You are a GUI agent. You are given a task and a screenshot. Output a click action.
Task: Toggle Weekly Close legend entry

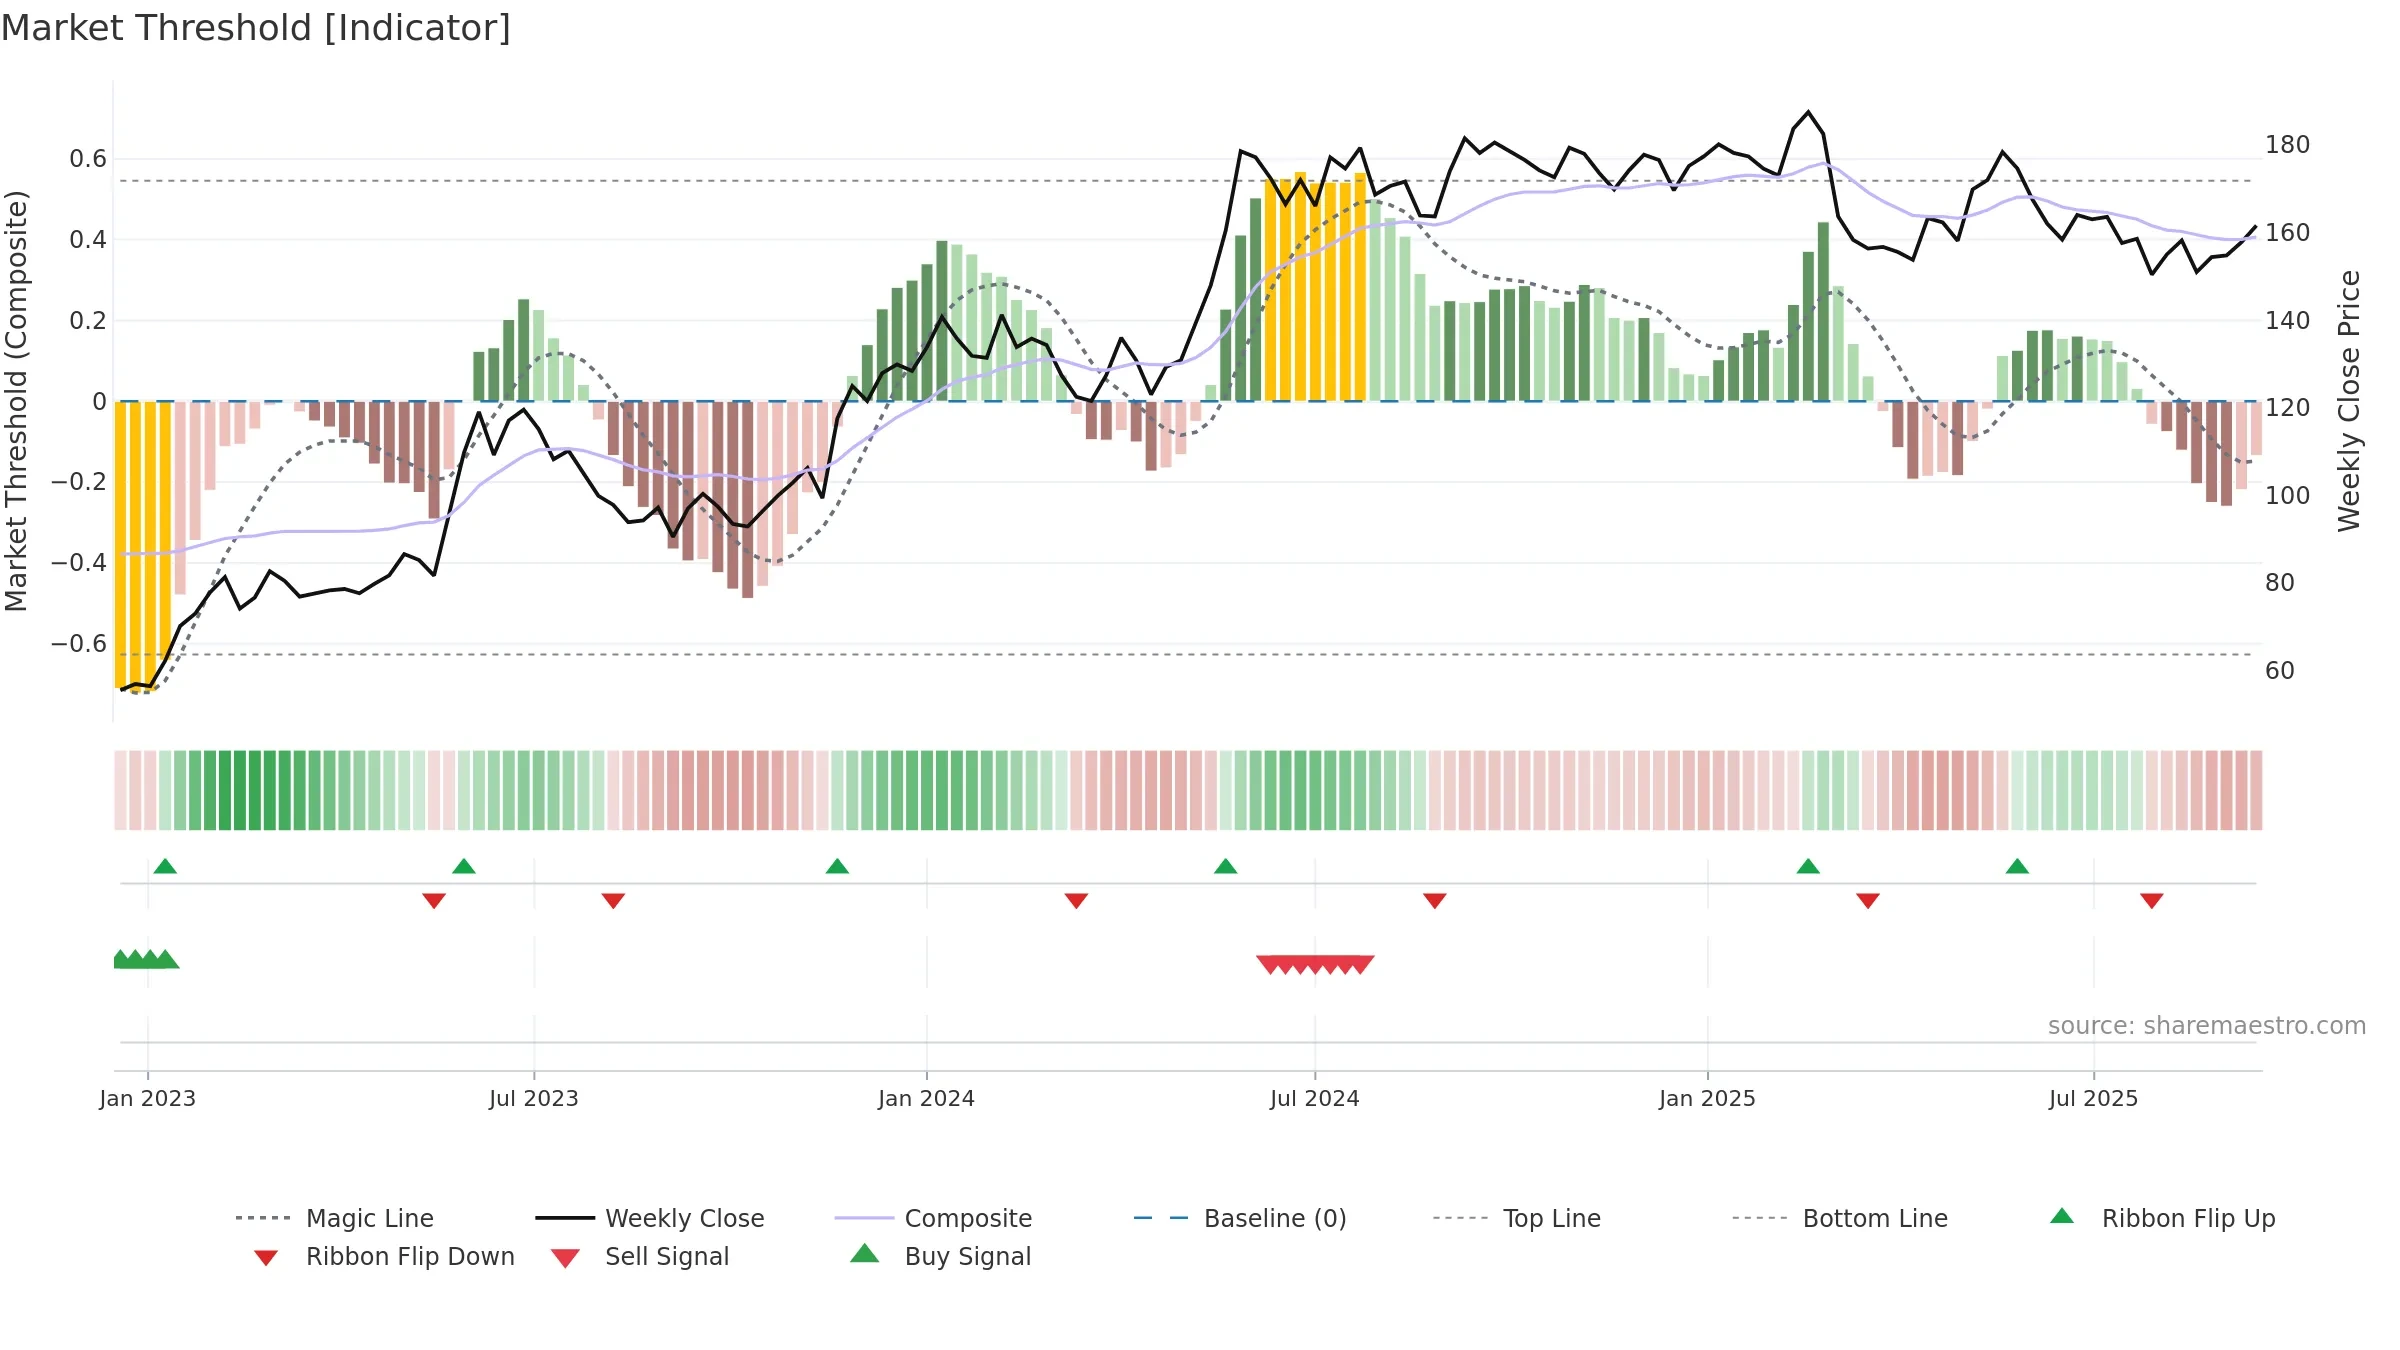click(650, 1218)
